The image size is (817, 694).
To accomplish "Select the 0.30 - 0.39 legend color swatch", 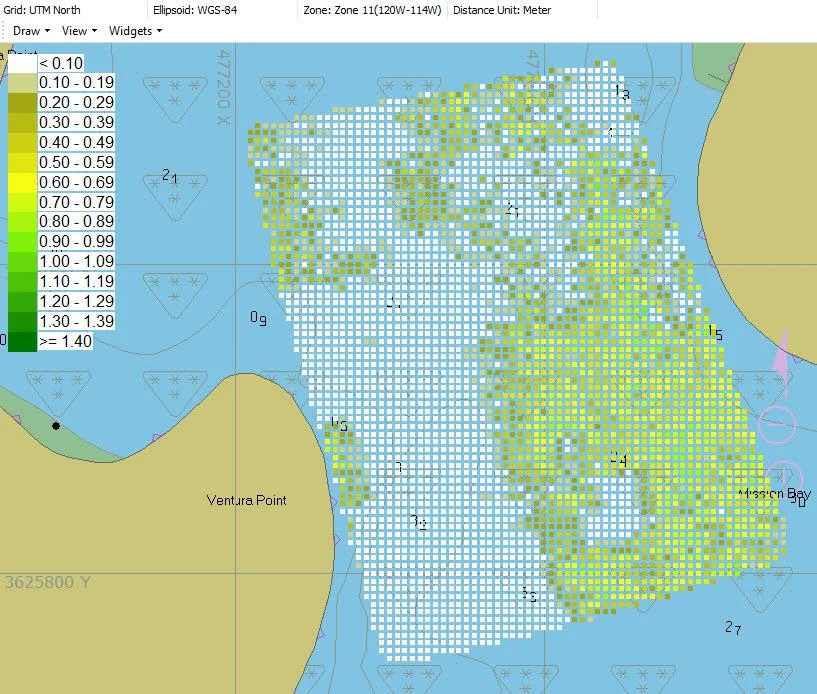I will (x=22, y=122).
